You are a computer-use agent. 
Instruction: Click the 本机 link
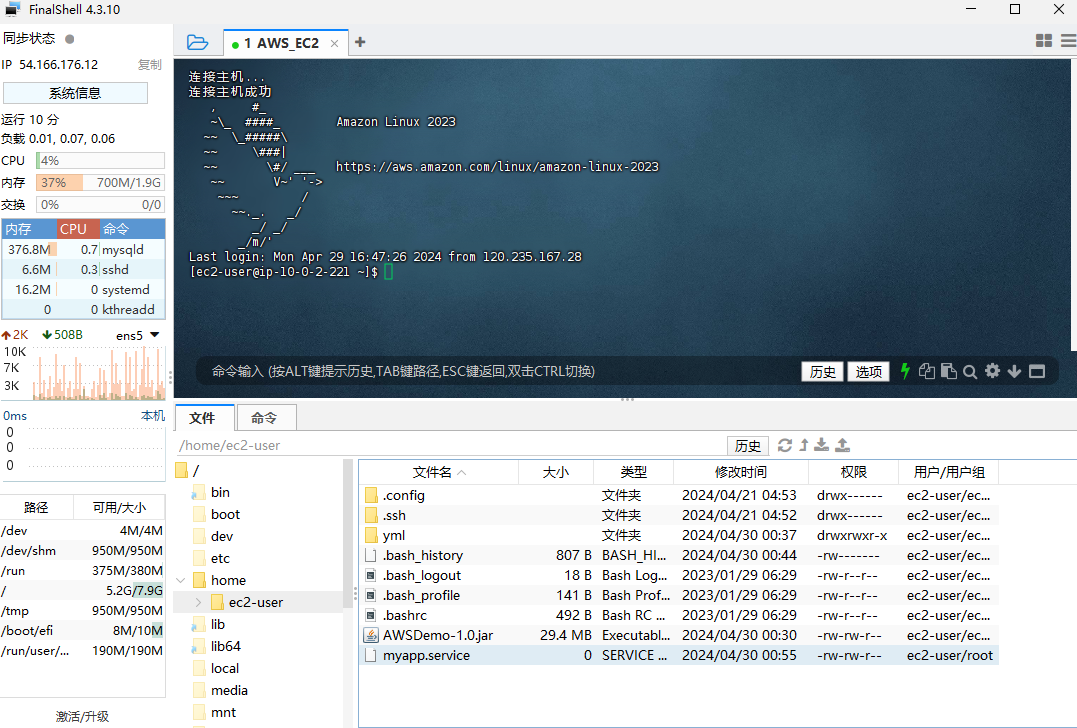[x=152, y=416]
